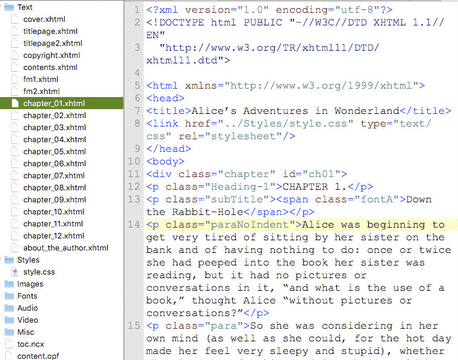Open about_the_author.xhtml file
Screen dimensions: 458x360
click(x=66, y=248)
